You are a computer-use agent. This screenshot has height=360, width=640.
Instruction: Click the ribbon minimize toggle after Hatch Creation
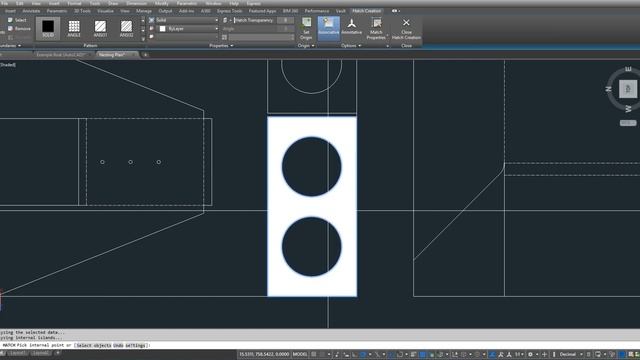pyautogui.click(x=394, y=11)
